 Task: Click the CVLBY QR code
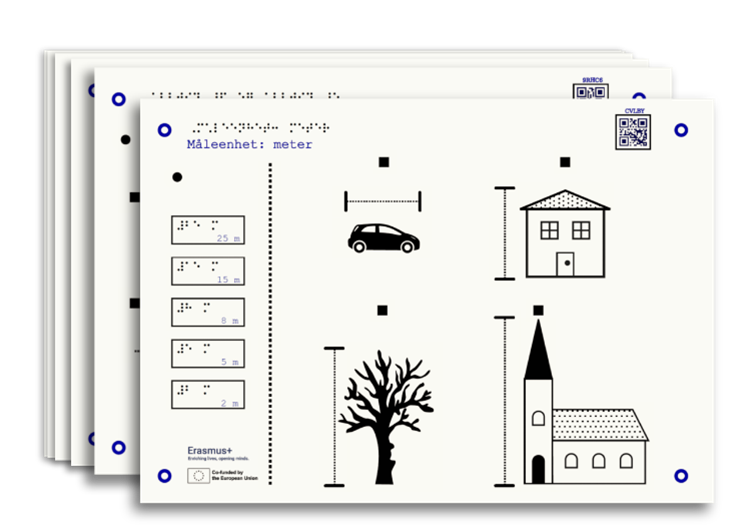(633, 132)
